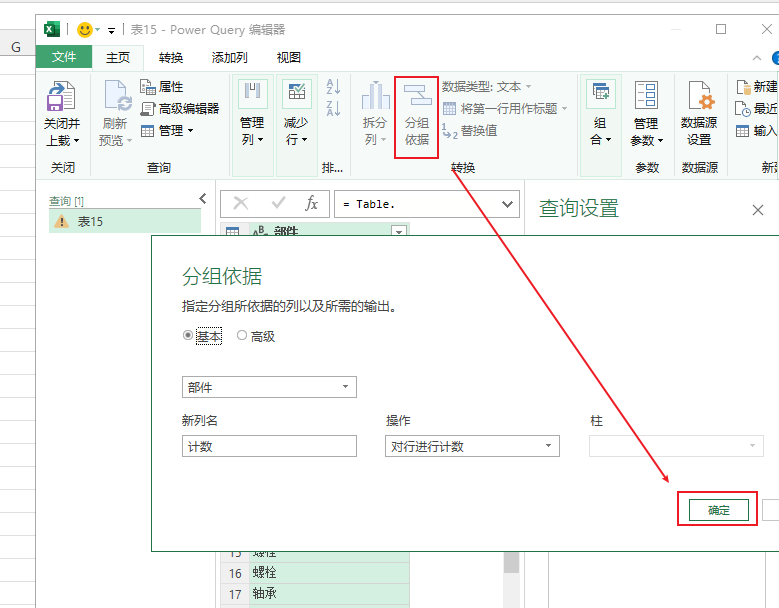The height and width of the screenshot is (608, 779).
Task: Open the quick access toolbar dropdown
Action: click(x=111, y=31)
